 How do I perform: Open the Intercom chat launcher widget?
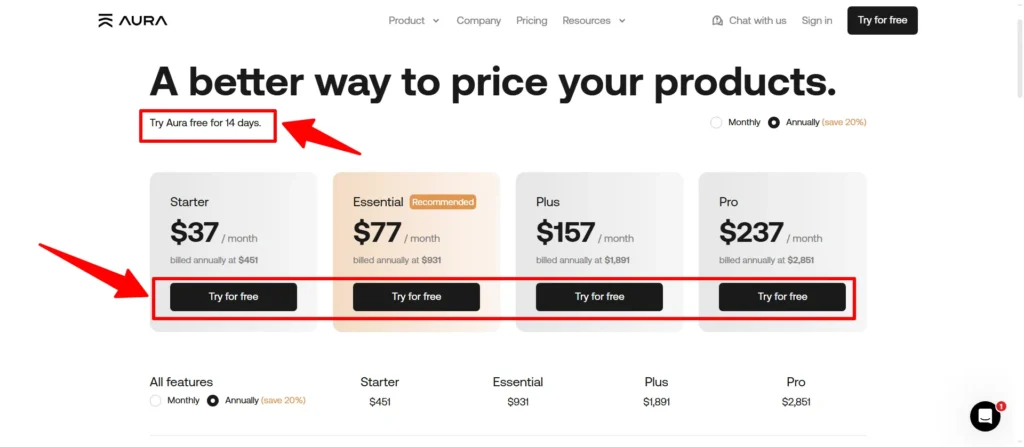[985, 416]
